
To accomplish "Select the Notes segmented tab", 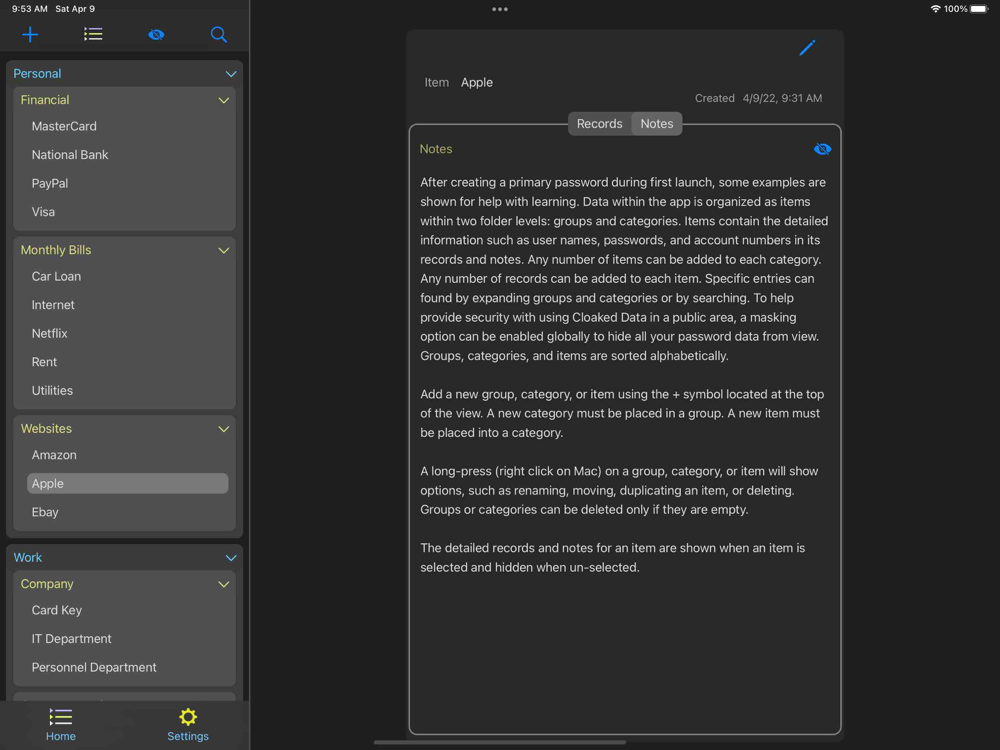I will pyautogui.click(x=657, y=124).
